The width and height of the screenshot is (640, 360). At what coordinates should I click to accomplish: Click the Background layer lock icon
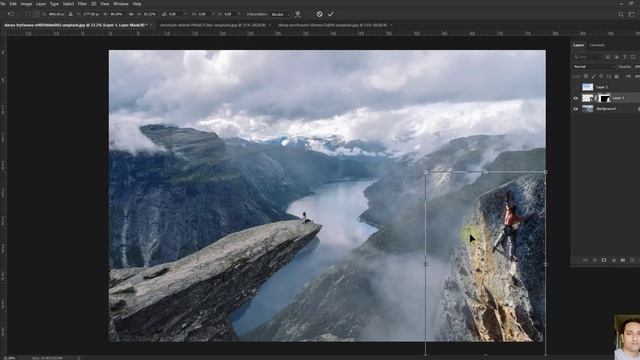(x=639, y=109)
